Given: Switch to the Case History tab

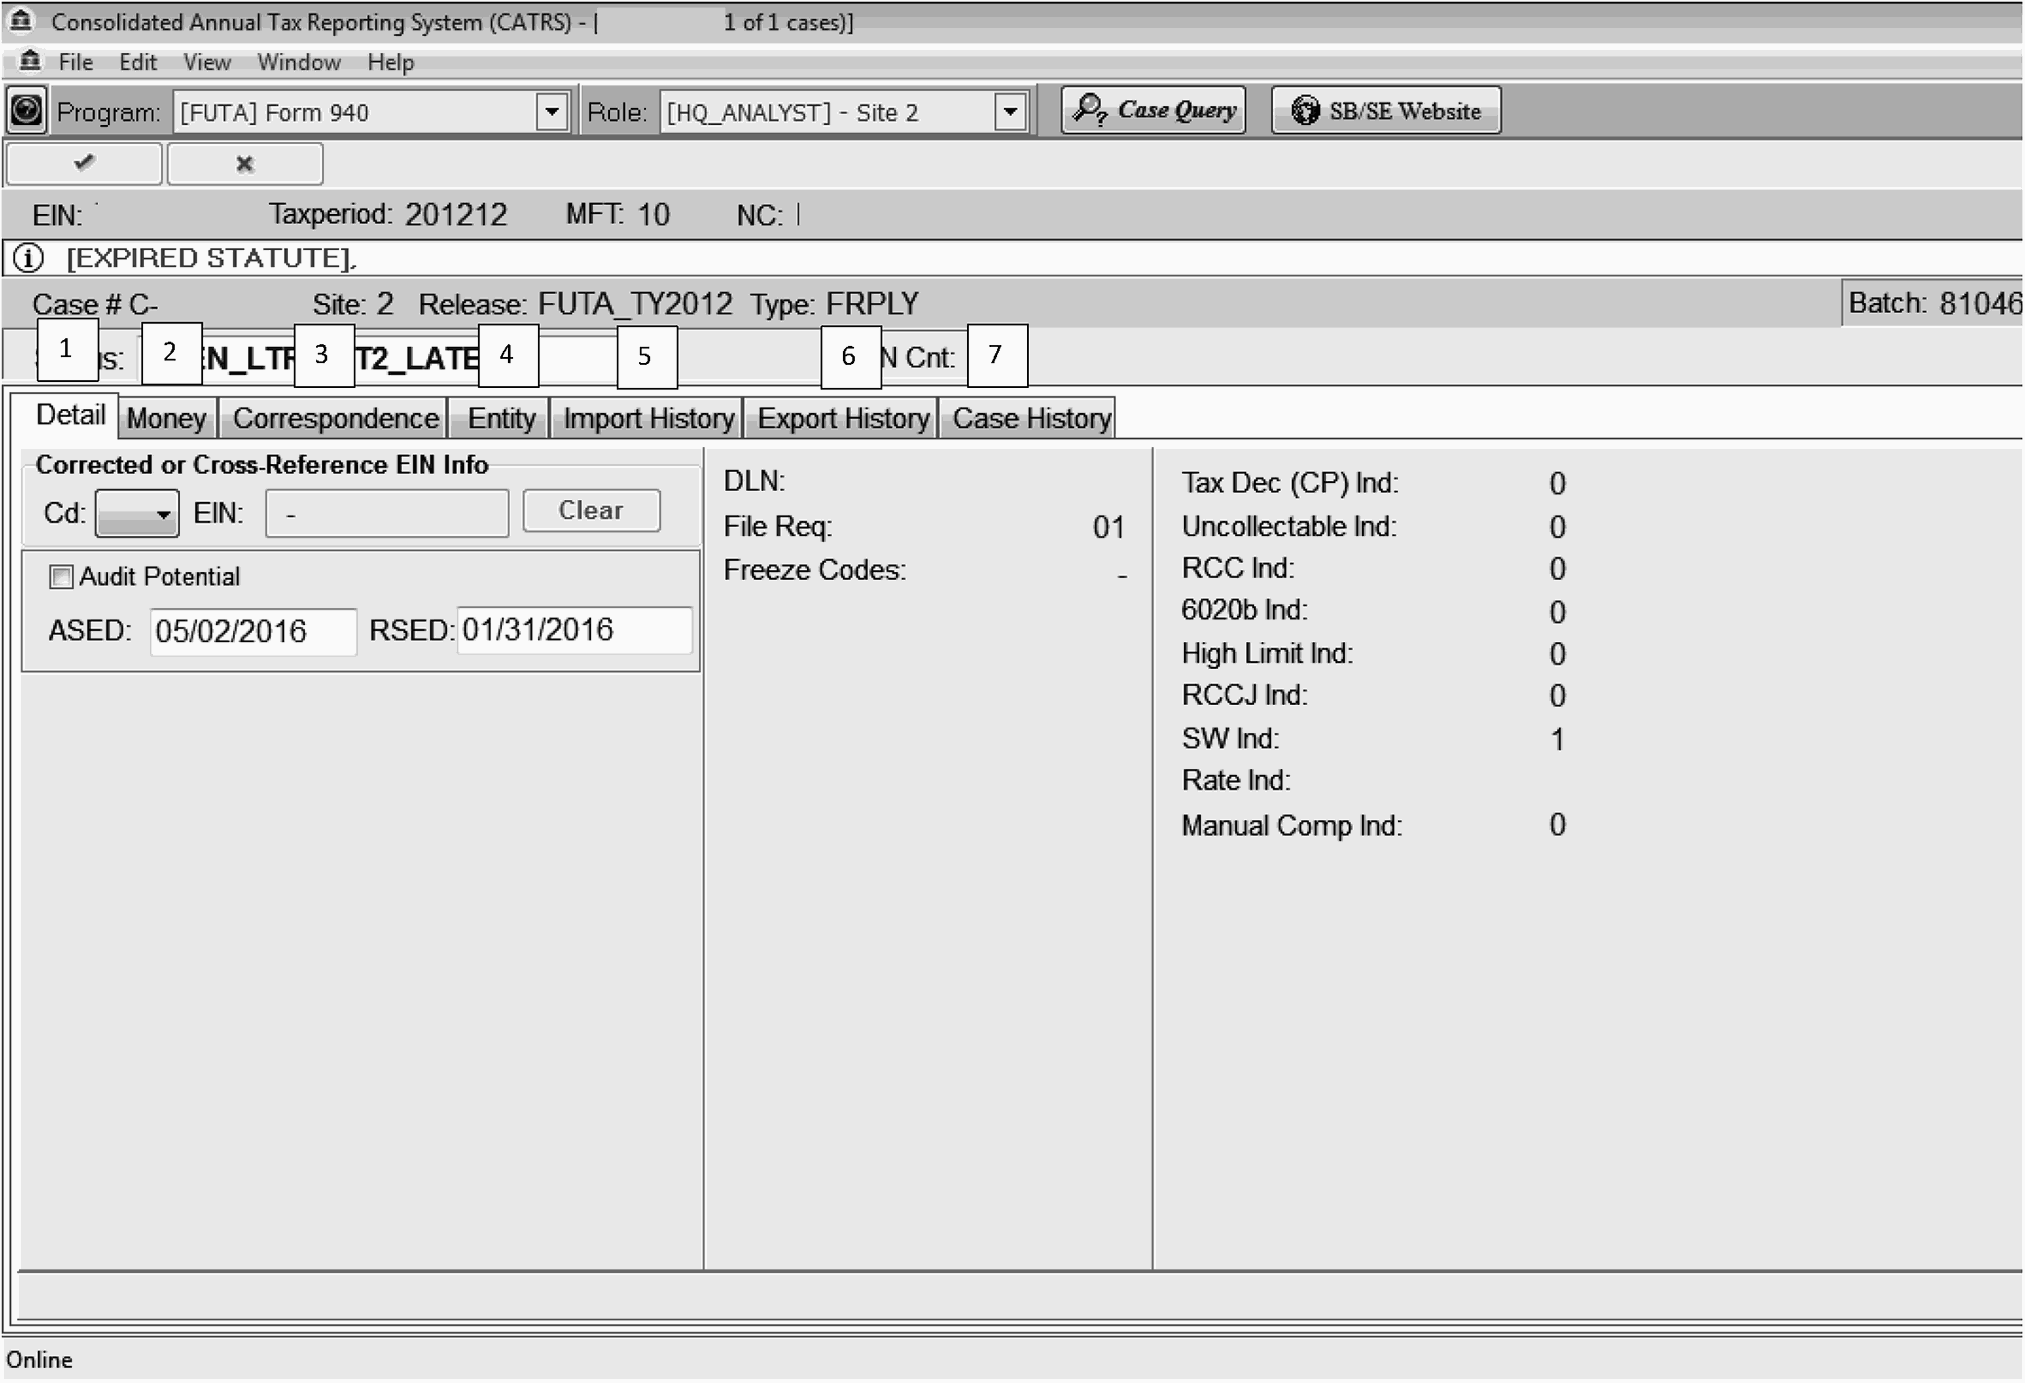Looking at the screenshot, I should coord(1031,418).
